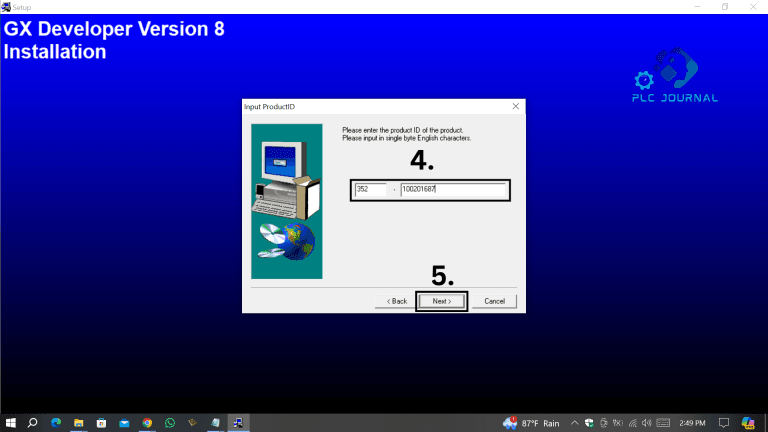The image size is (768, 432).
Task: Open WhatsApp from the taskbar
Action: click(x=170, y=423)
